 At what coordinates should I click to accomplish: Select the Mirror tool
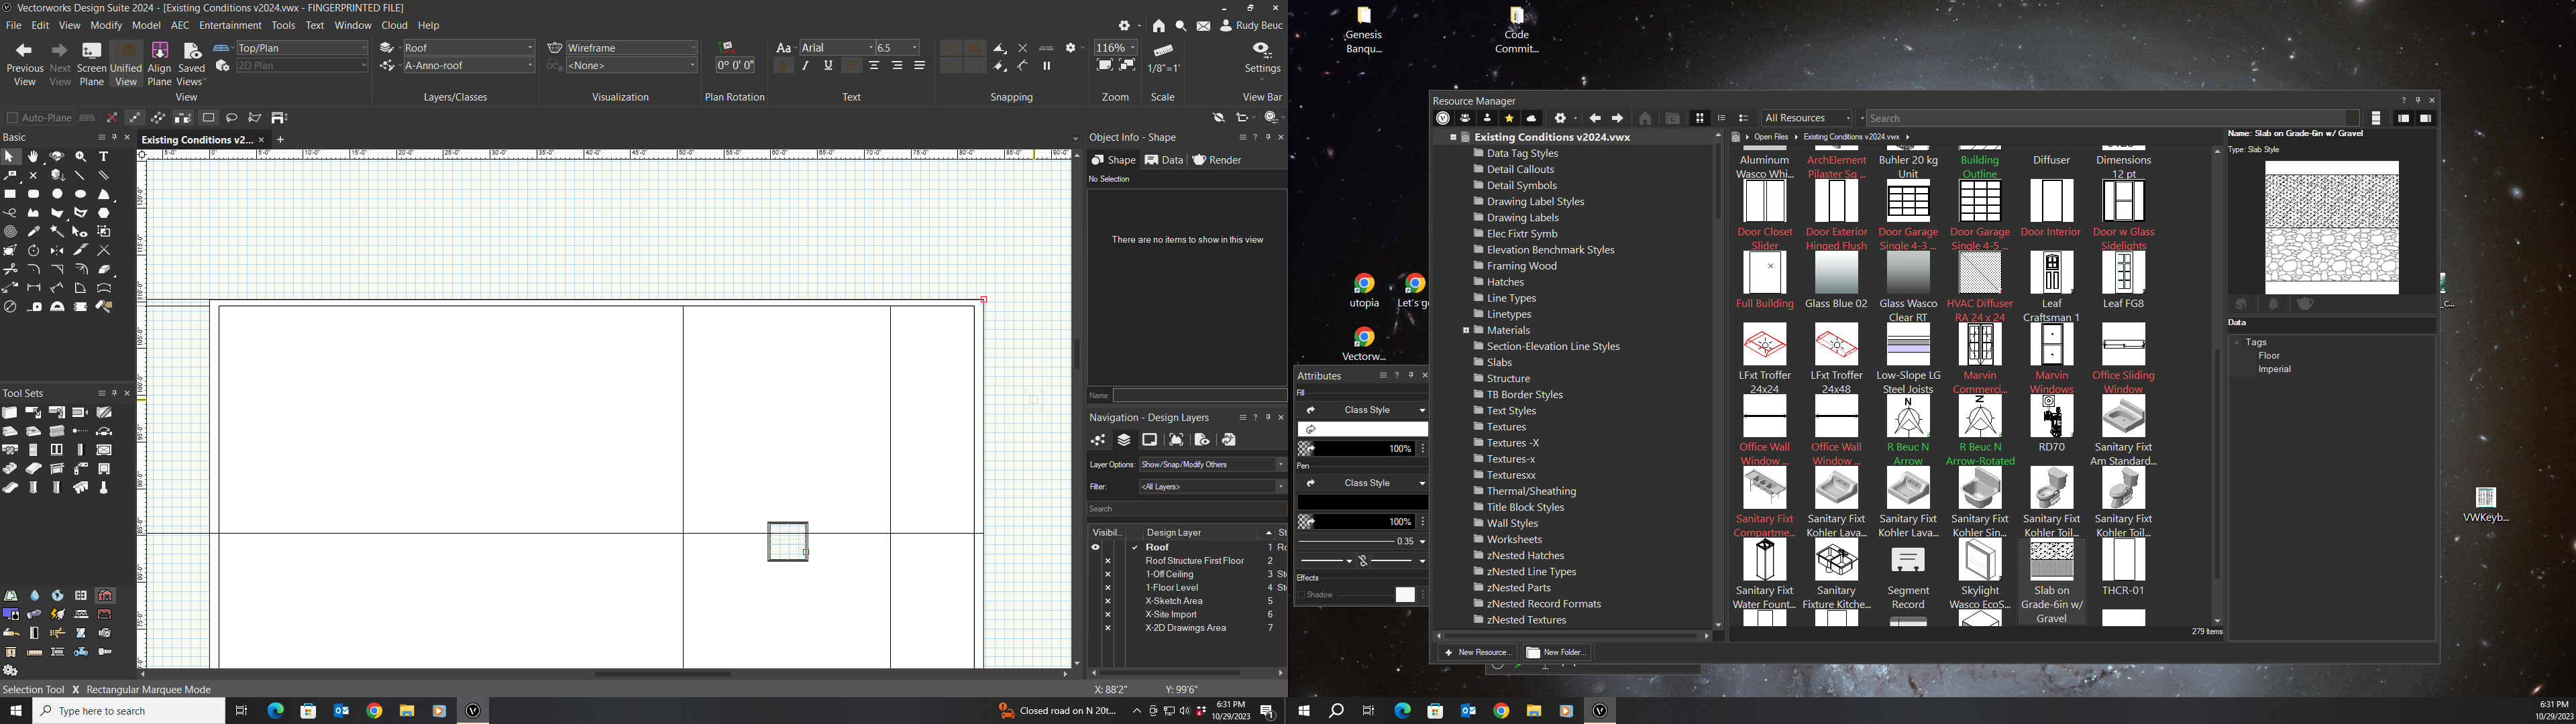57,251
